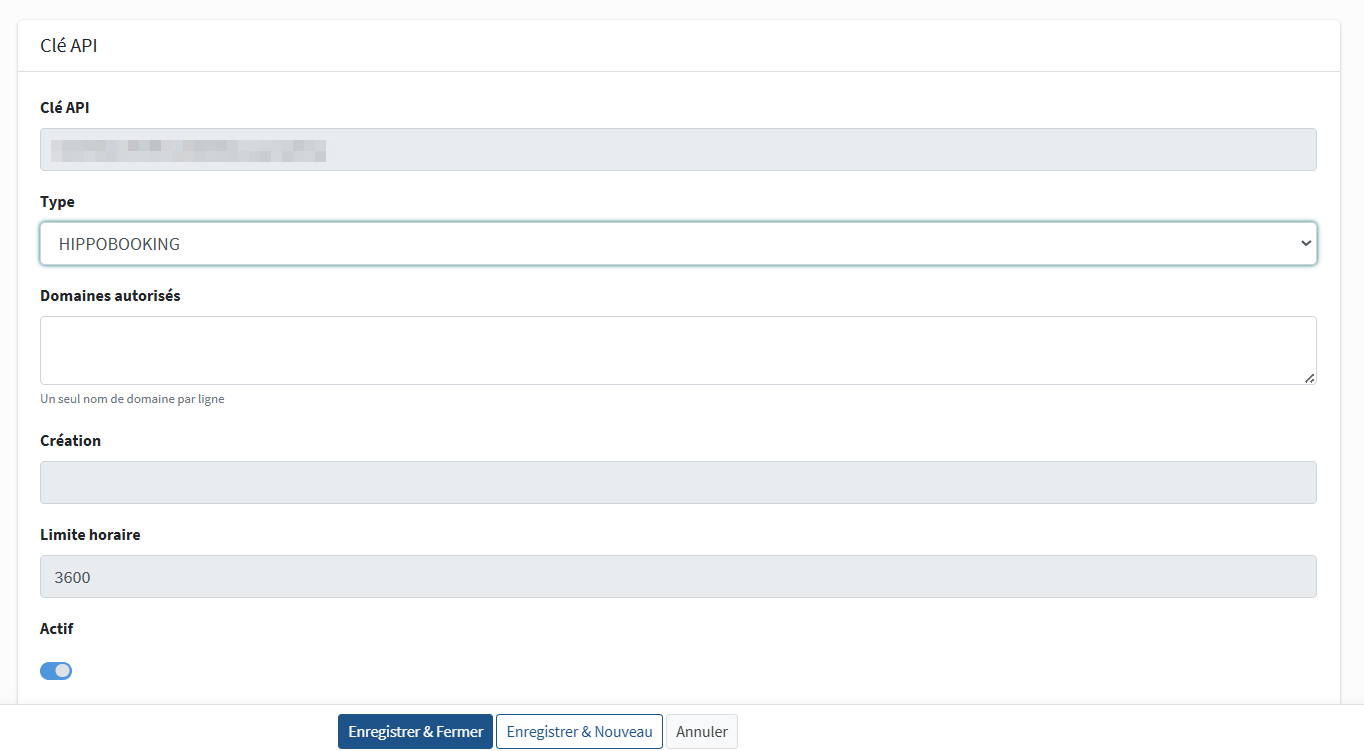Viewport: 1364px width, 751px height.
Task: Click the resize handle of domains textarea
Action: (1309, 378)
